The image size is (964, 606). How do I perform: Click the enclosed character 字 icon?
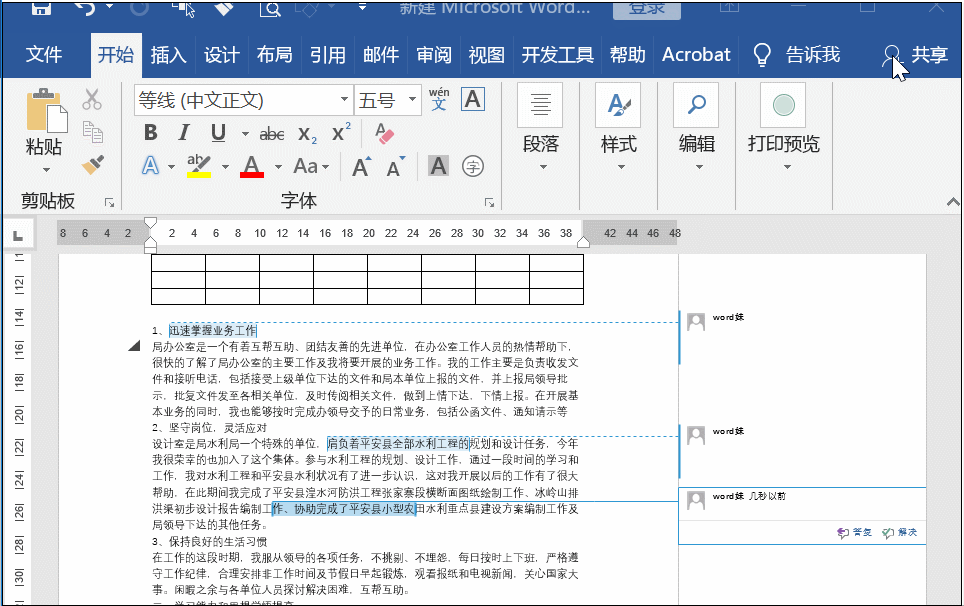point(473,166)
